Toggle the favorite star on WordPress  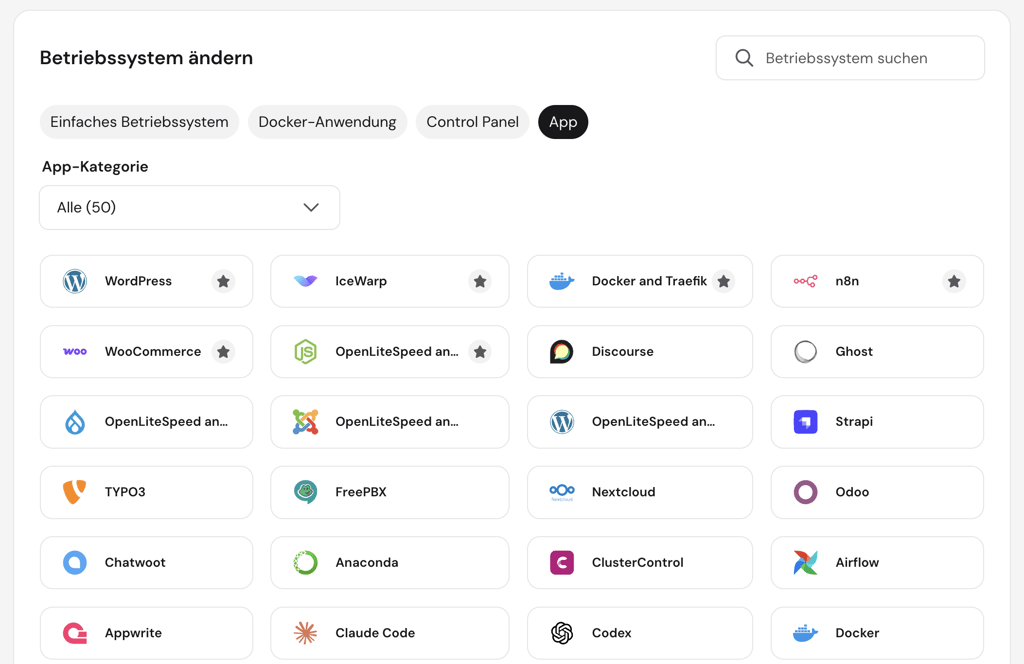point(223,281)
